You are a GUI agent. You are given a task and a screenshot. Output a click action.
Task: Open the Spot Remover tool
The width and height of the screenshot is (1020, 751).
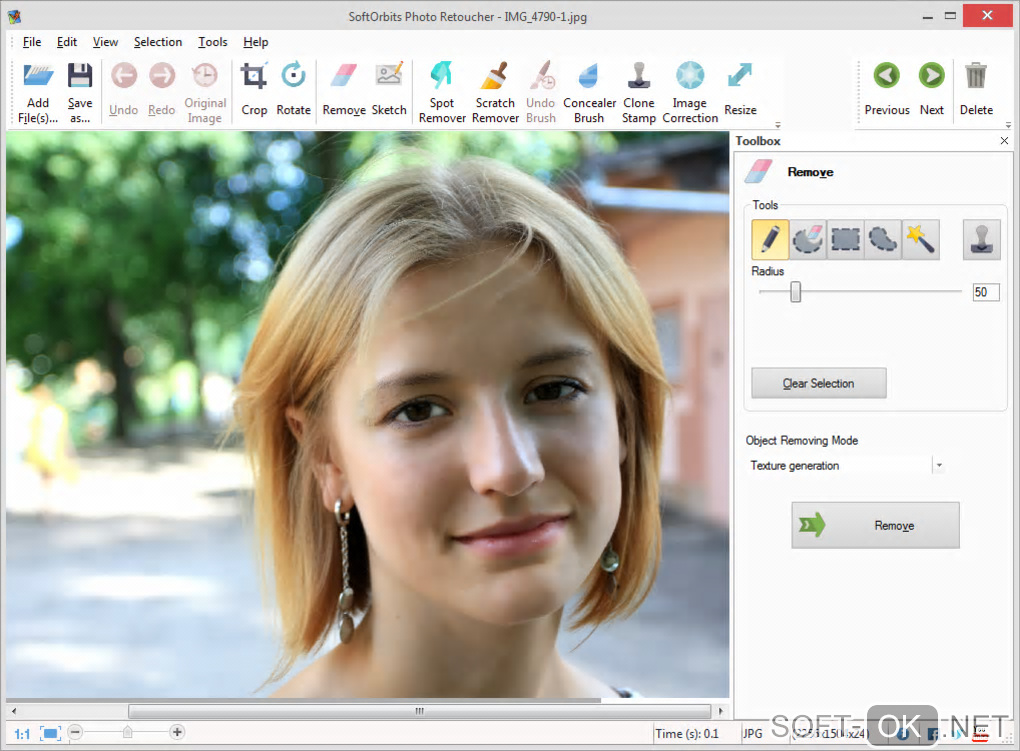point(442,90)
